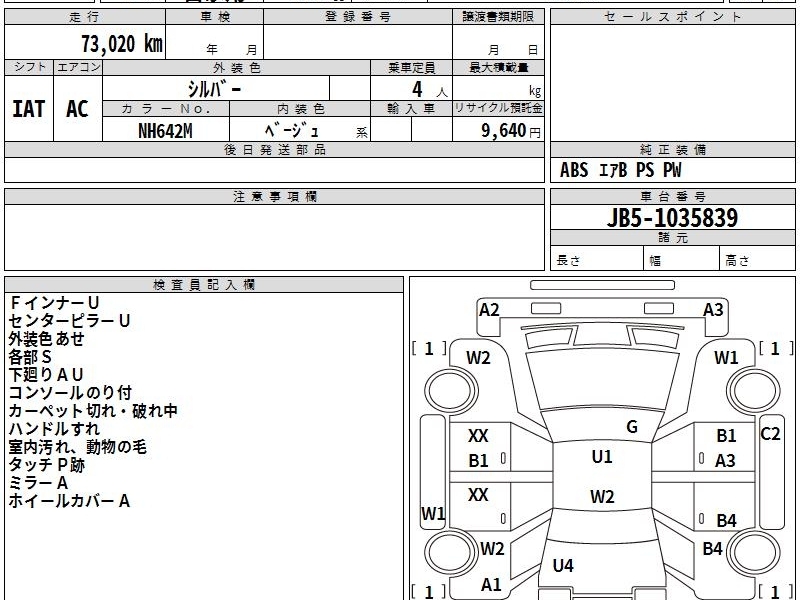Select the コンソールのり付 note
The height and width of the screenshot is (600, 800).
70,392
